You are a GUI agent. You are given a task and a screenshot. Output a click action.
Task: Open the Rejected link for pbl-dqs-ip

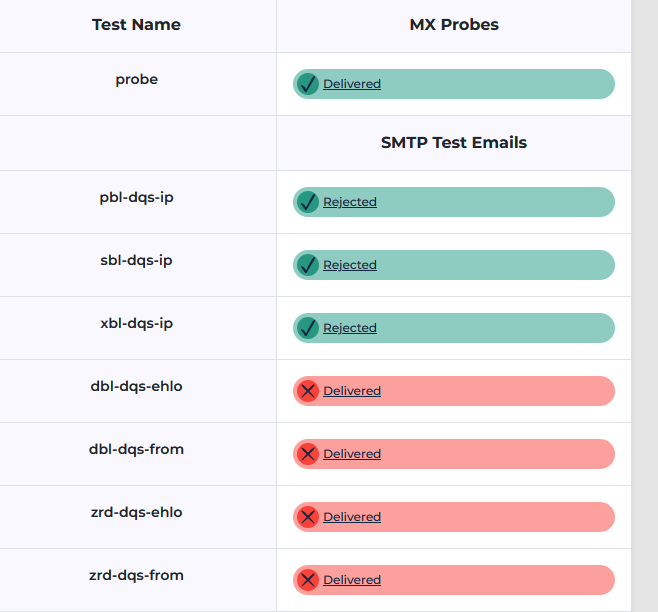(350, 202)
